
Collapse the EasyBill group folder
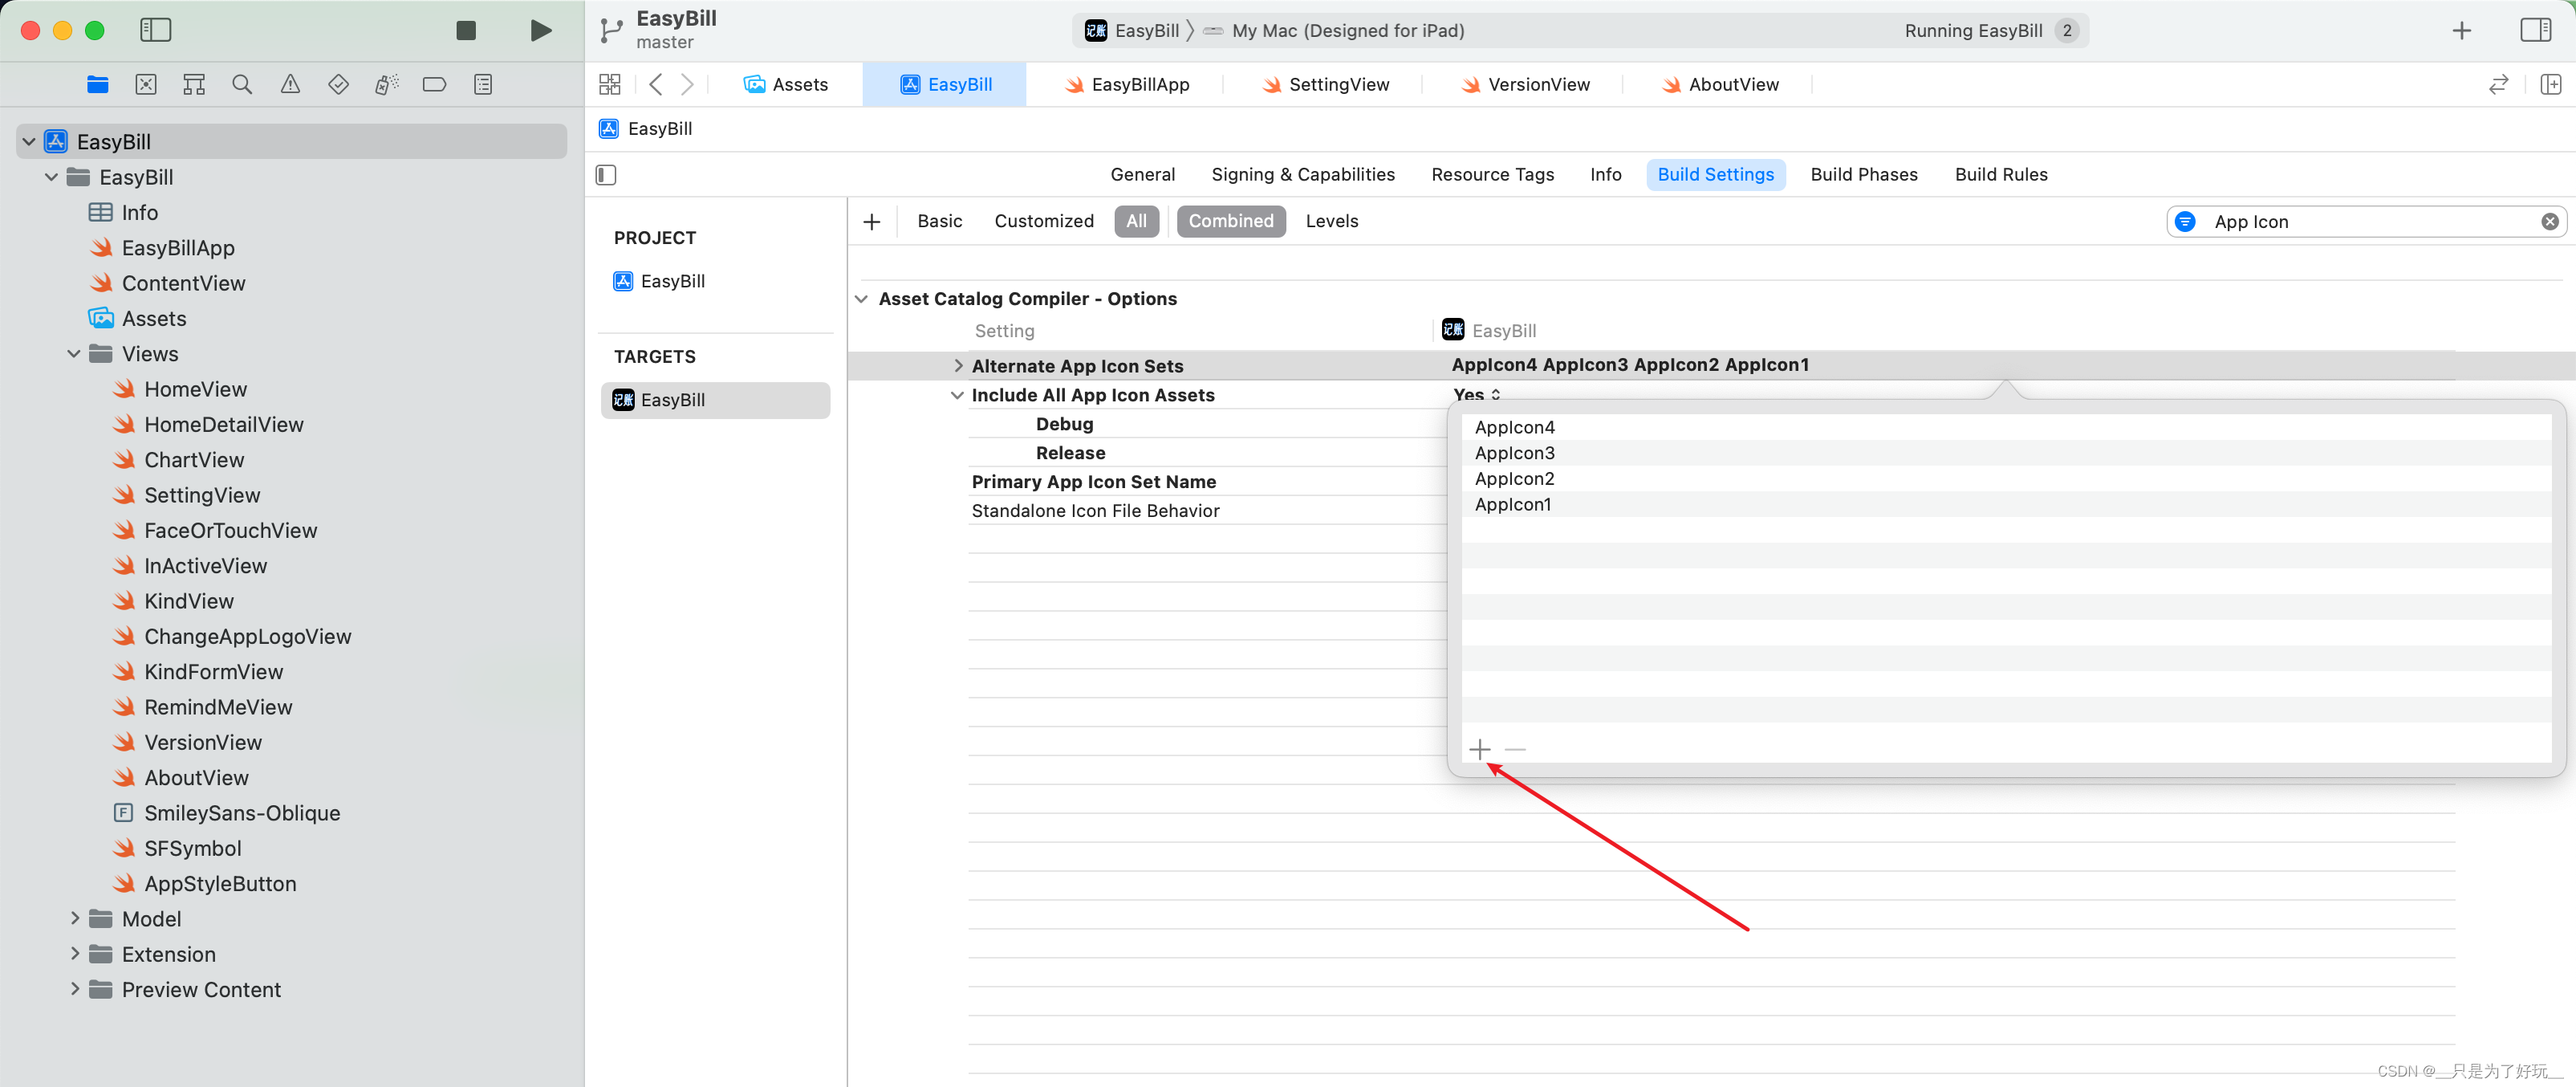(x=51, y=177)
